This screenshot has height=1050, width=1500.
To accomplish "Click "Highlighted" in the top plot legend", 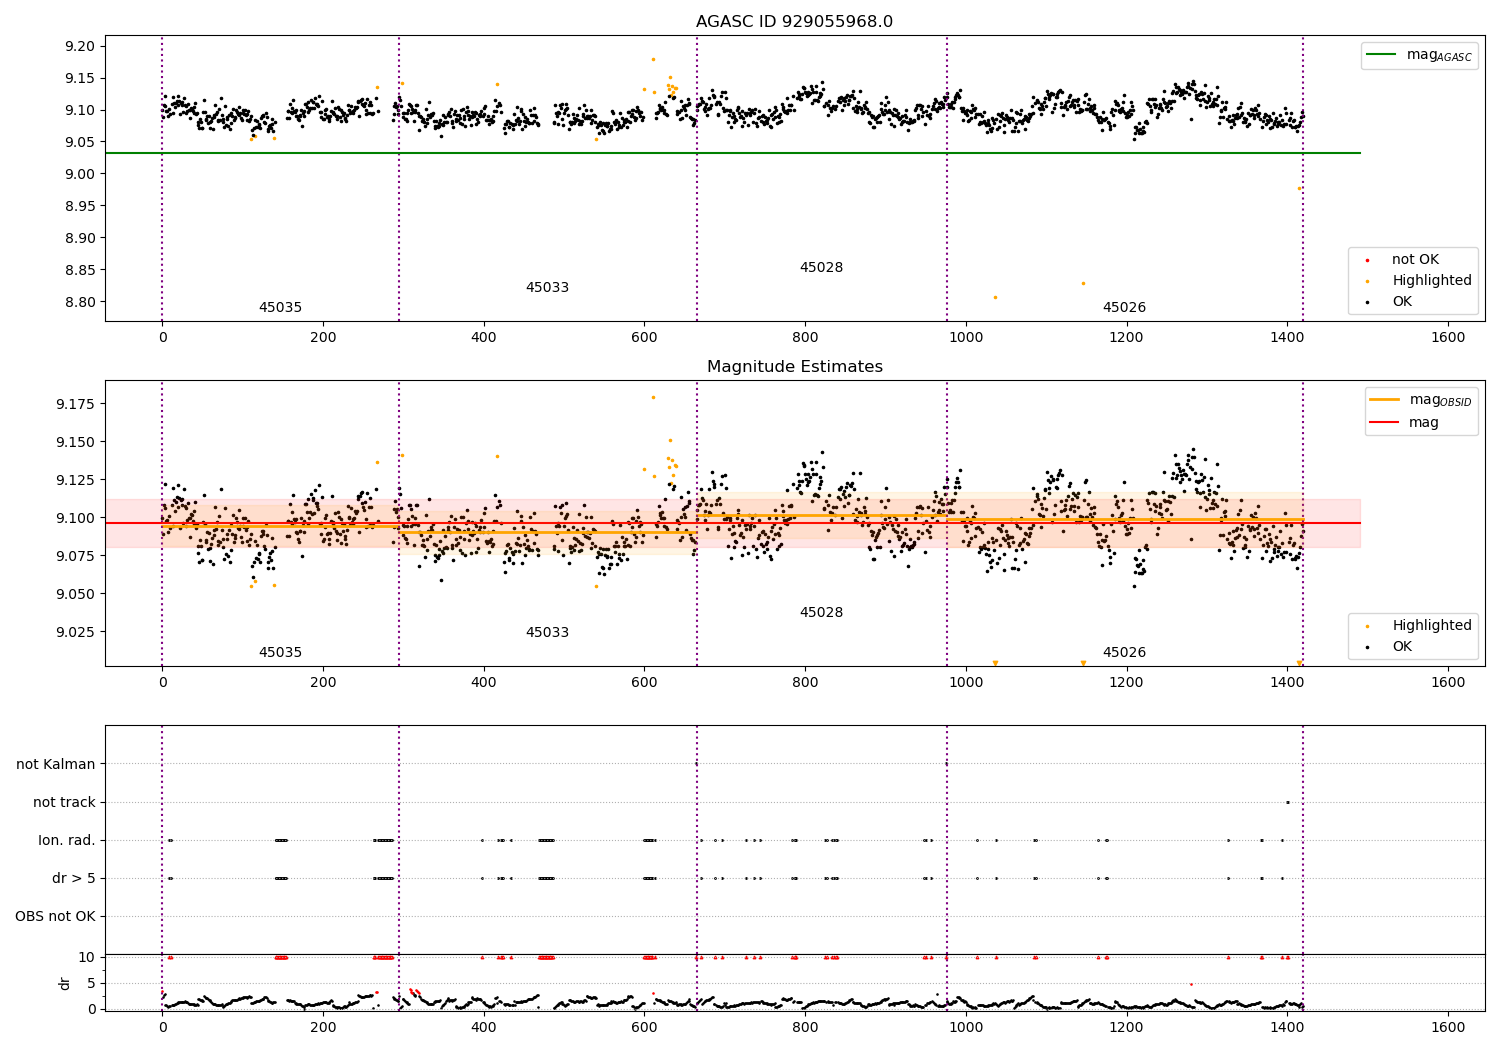I will click(x=1431, y=281).
